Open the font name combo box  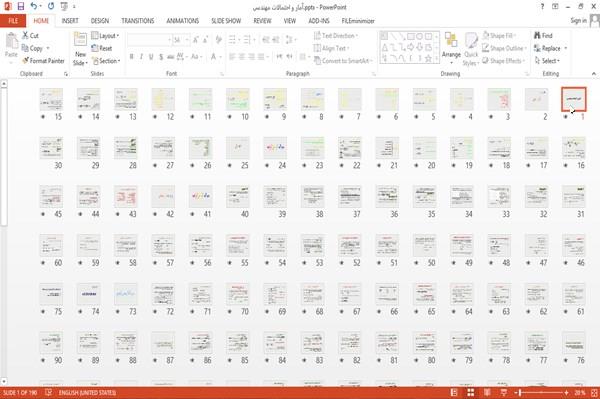click(149, 40)
